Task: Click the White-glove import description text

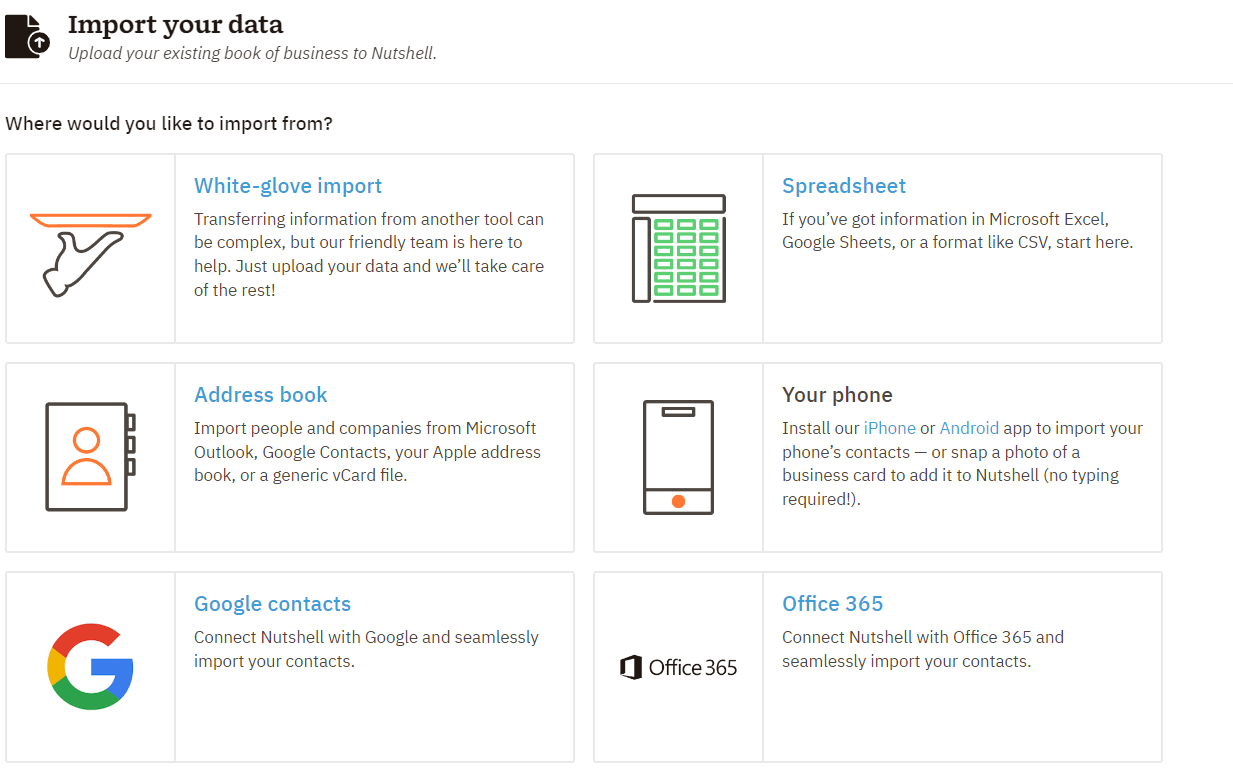Action: pos(369,254)
